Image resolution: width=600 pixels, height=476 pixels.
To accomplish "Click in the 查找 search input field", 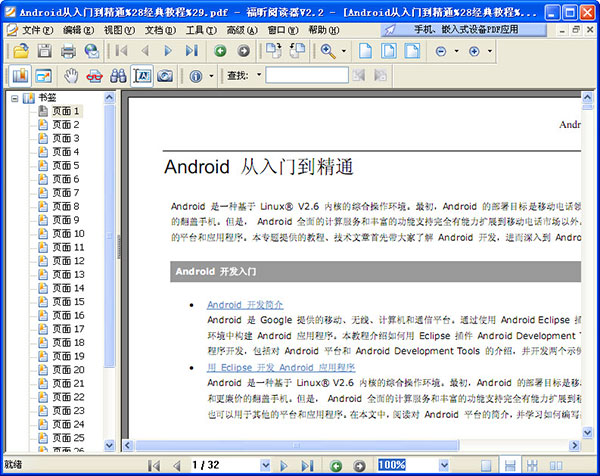I will [x=306, y=76].
